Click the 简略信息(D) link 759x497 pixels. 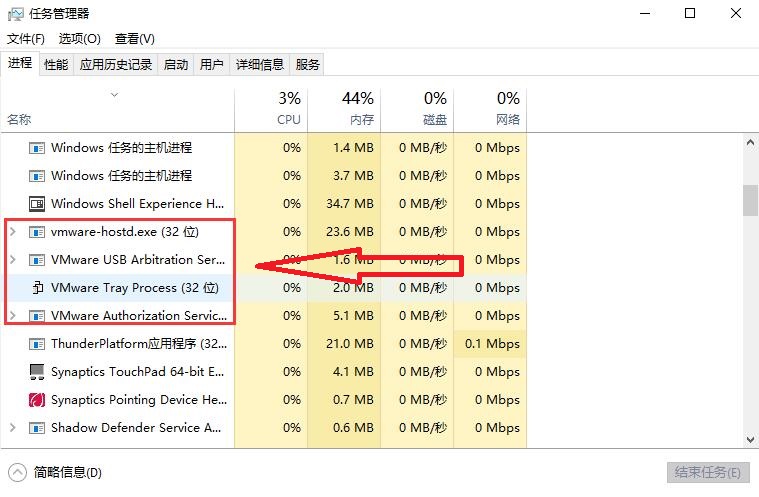(68, 472)
